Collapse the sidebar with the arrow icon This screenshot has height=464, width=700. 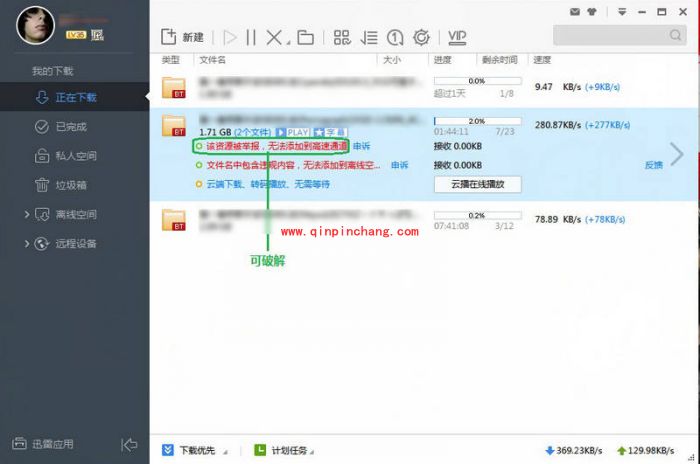pos(129,444)
